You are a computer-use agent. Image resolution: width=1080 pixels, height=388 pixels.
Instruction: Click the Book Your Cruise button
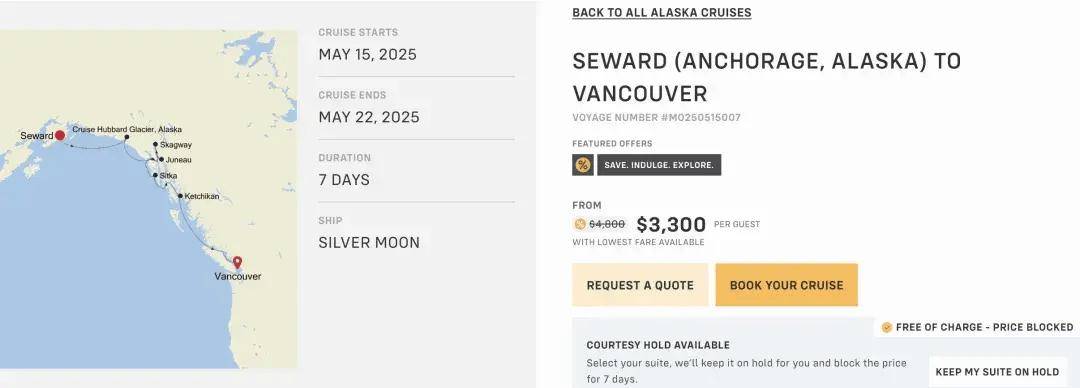tap(787, 285)
